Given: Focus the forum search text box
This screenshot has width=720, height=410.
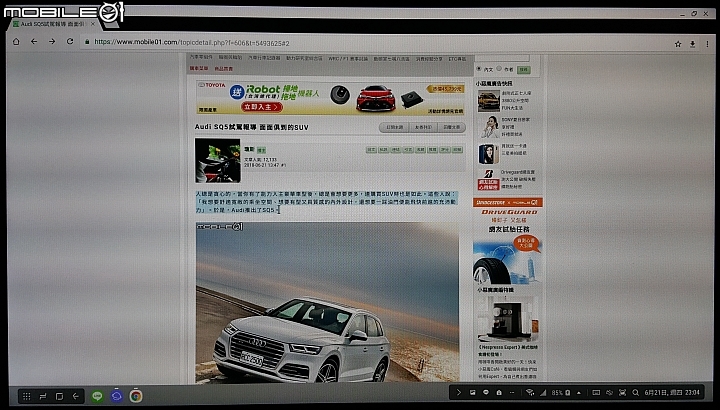Looking at the screenshot, I should [x=502, y=58].
